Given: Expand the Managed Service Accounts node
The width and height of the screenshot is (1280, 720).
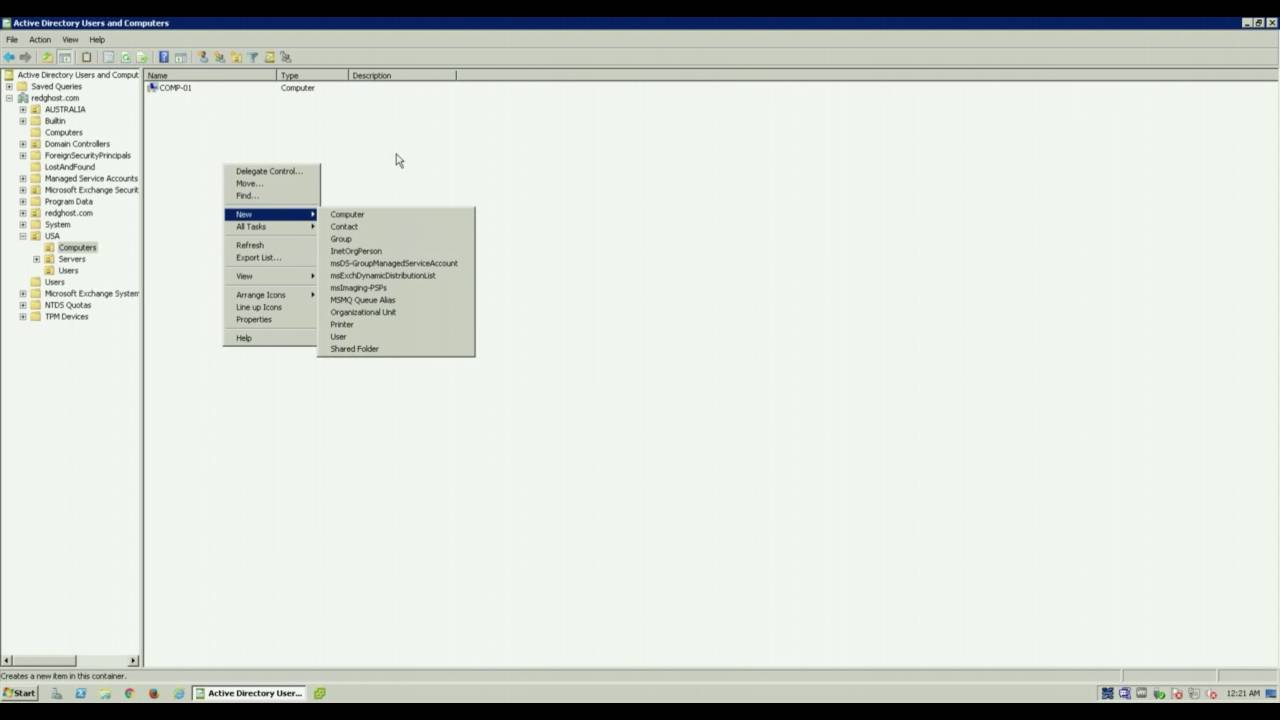Looking at the screenshot, I should tap(23, 179).
